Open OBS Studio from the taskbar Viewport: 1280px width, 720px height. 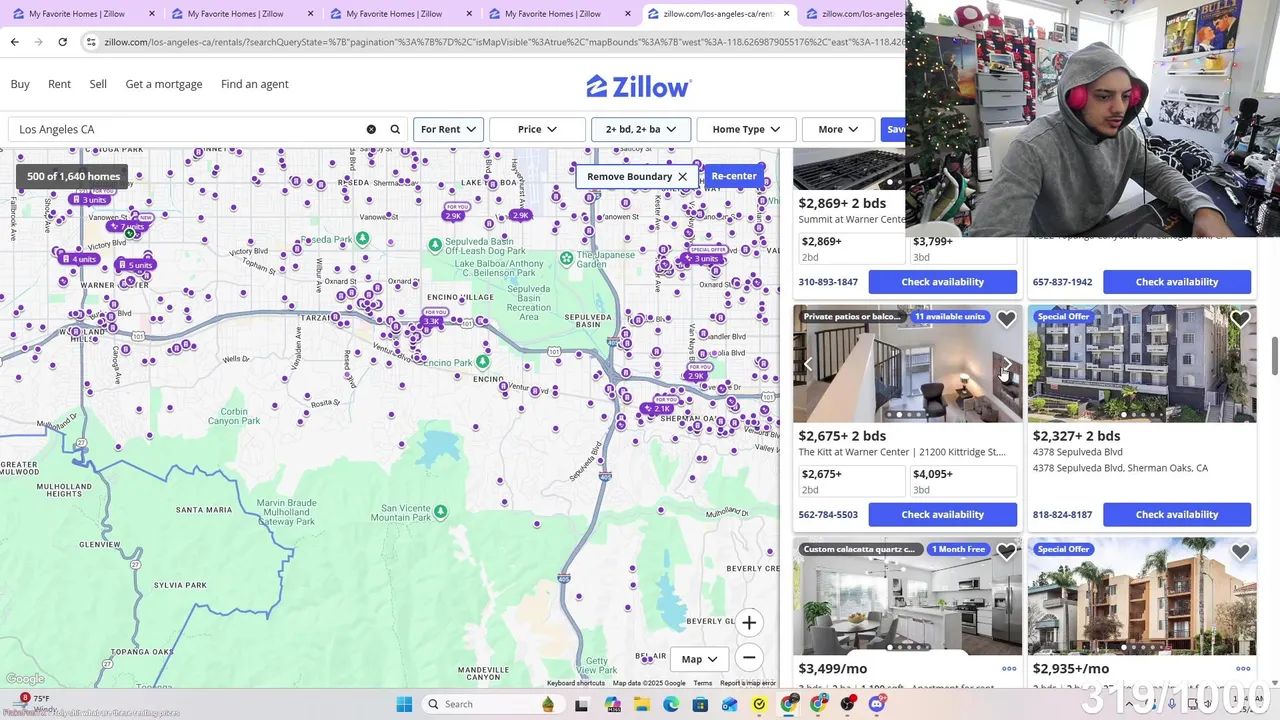[848, 704]
